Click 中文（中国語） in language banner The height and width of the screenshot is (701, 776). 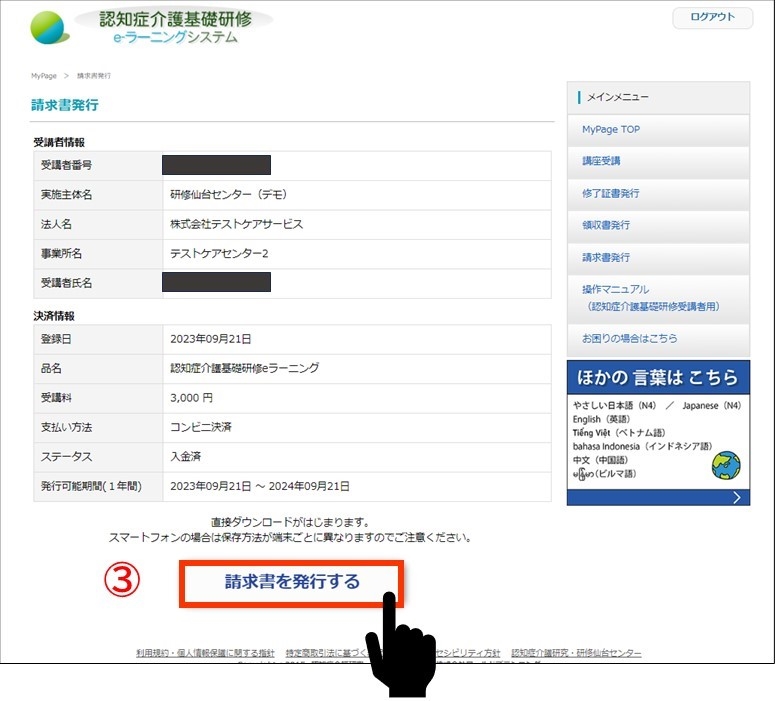pyautogui.click(x=600, y=460)
